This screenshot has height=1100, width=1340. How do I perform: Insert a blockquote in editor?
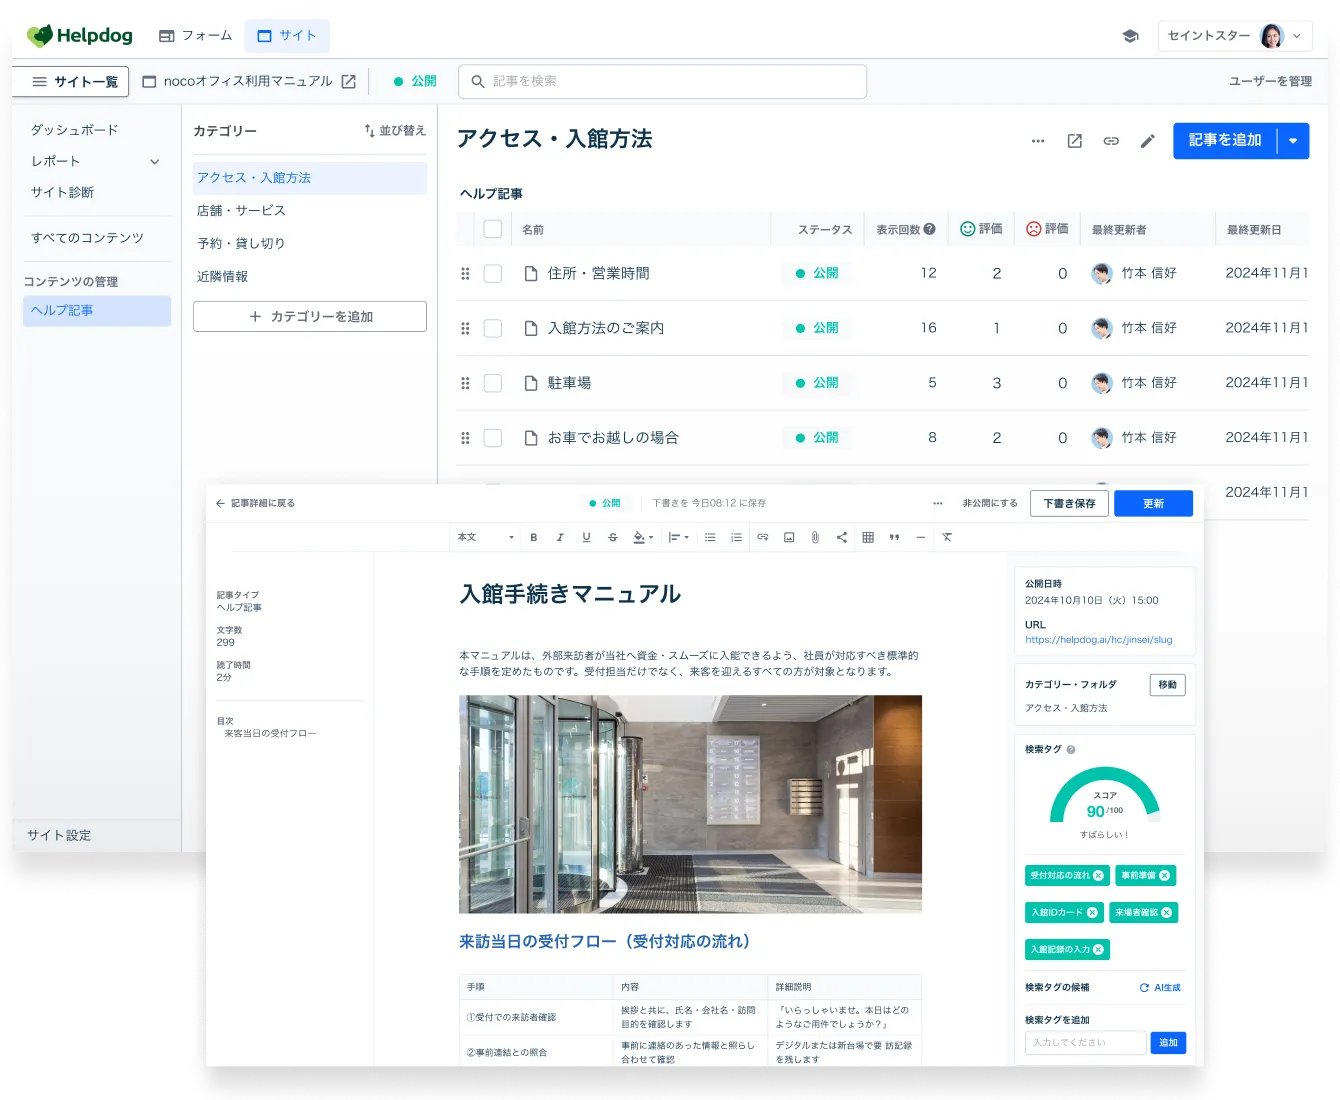pyautogui.click(x=894, y=538)
